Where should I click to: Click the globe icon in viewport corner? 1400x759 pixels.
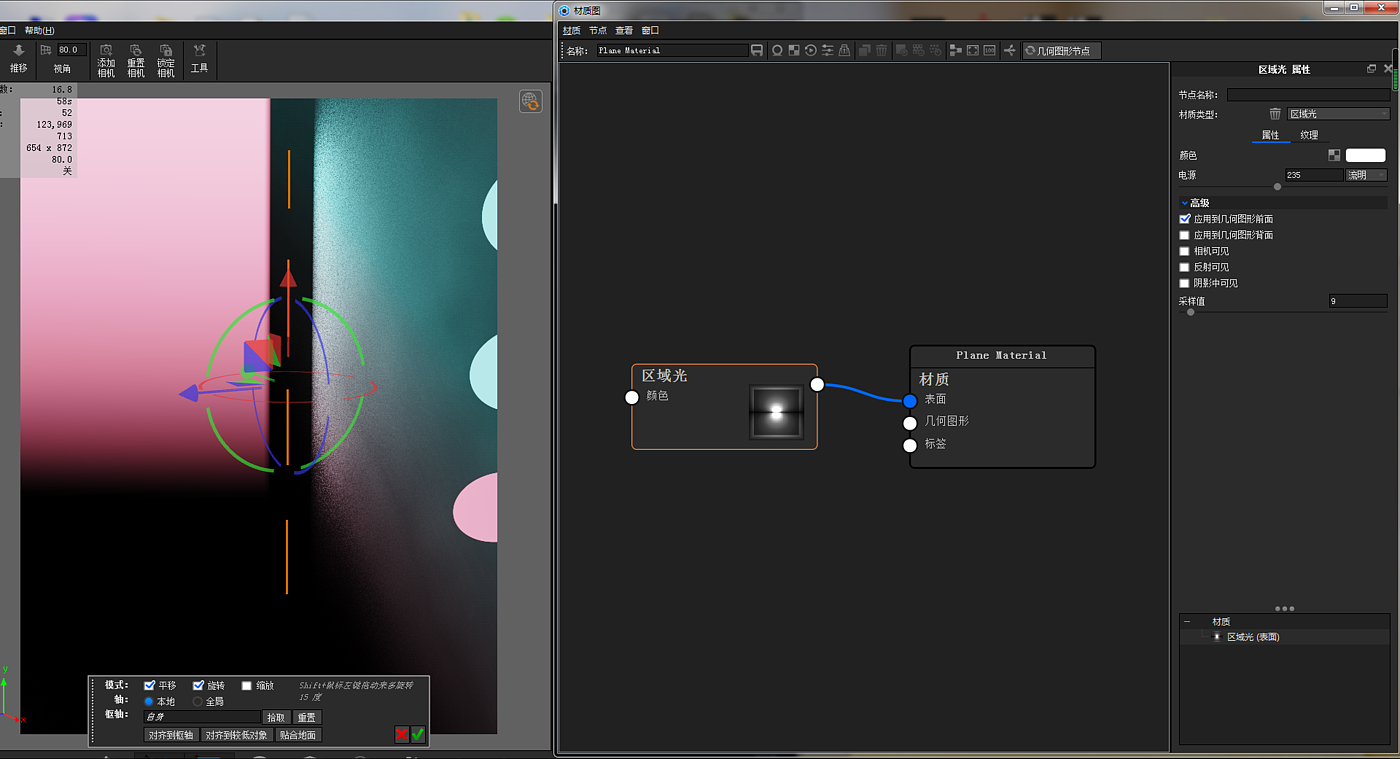click(530, 102)
